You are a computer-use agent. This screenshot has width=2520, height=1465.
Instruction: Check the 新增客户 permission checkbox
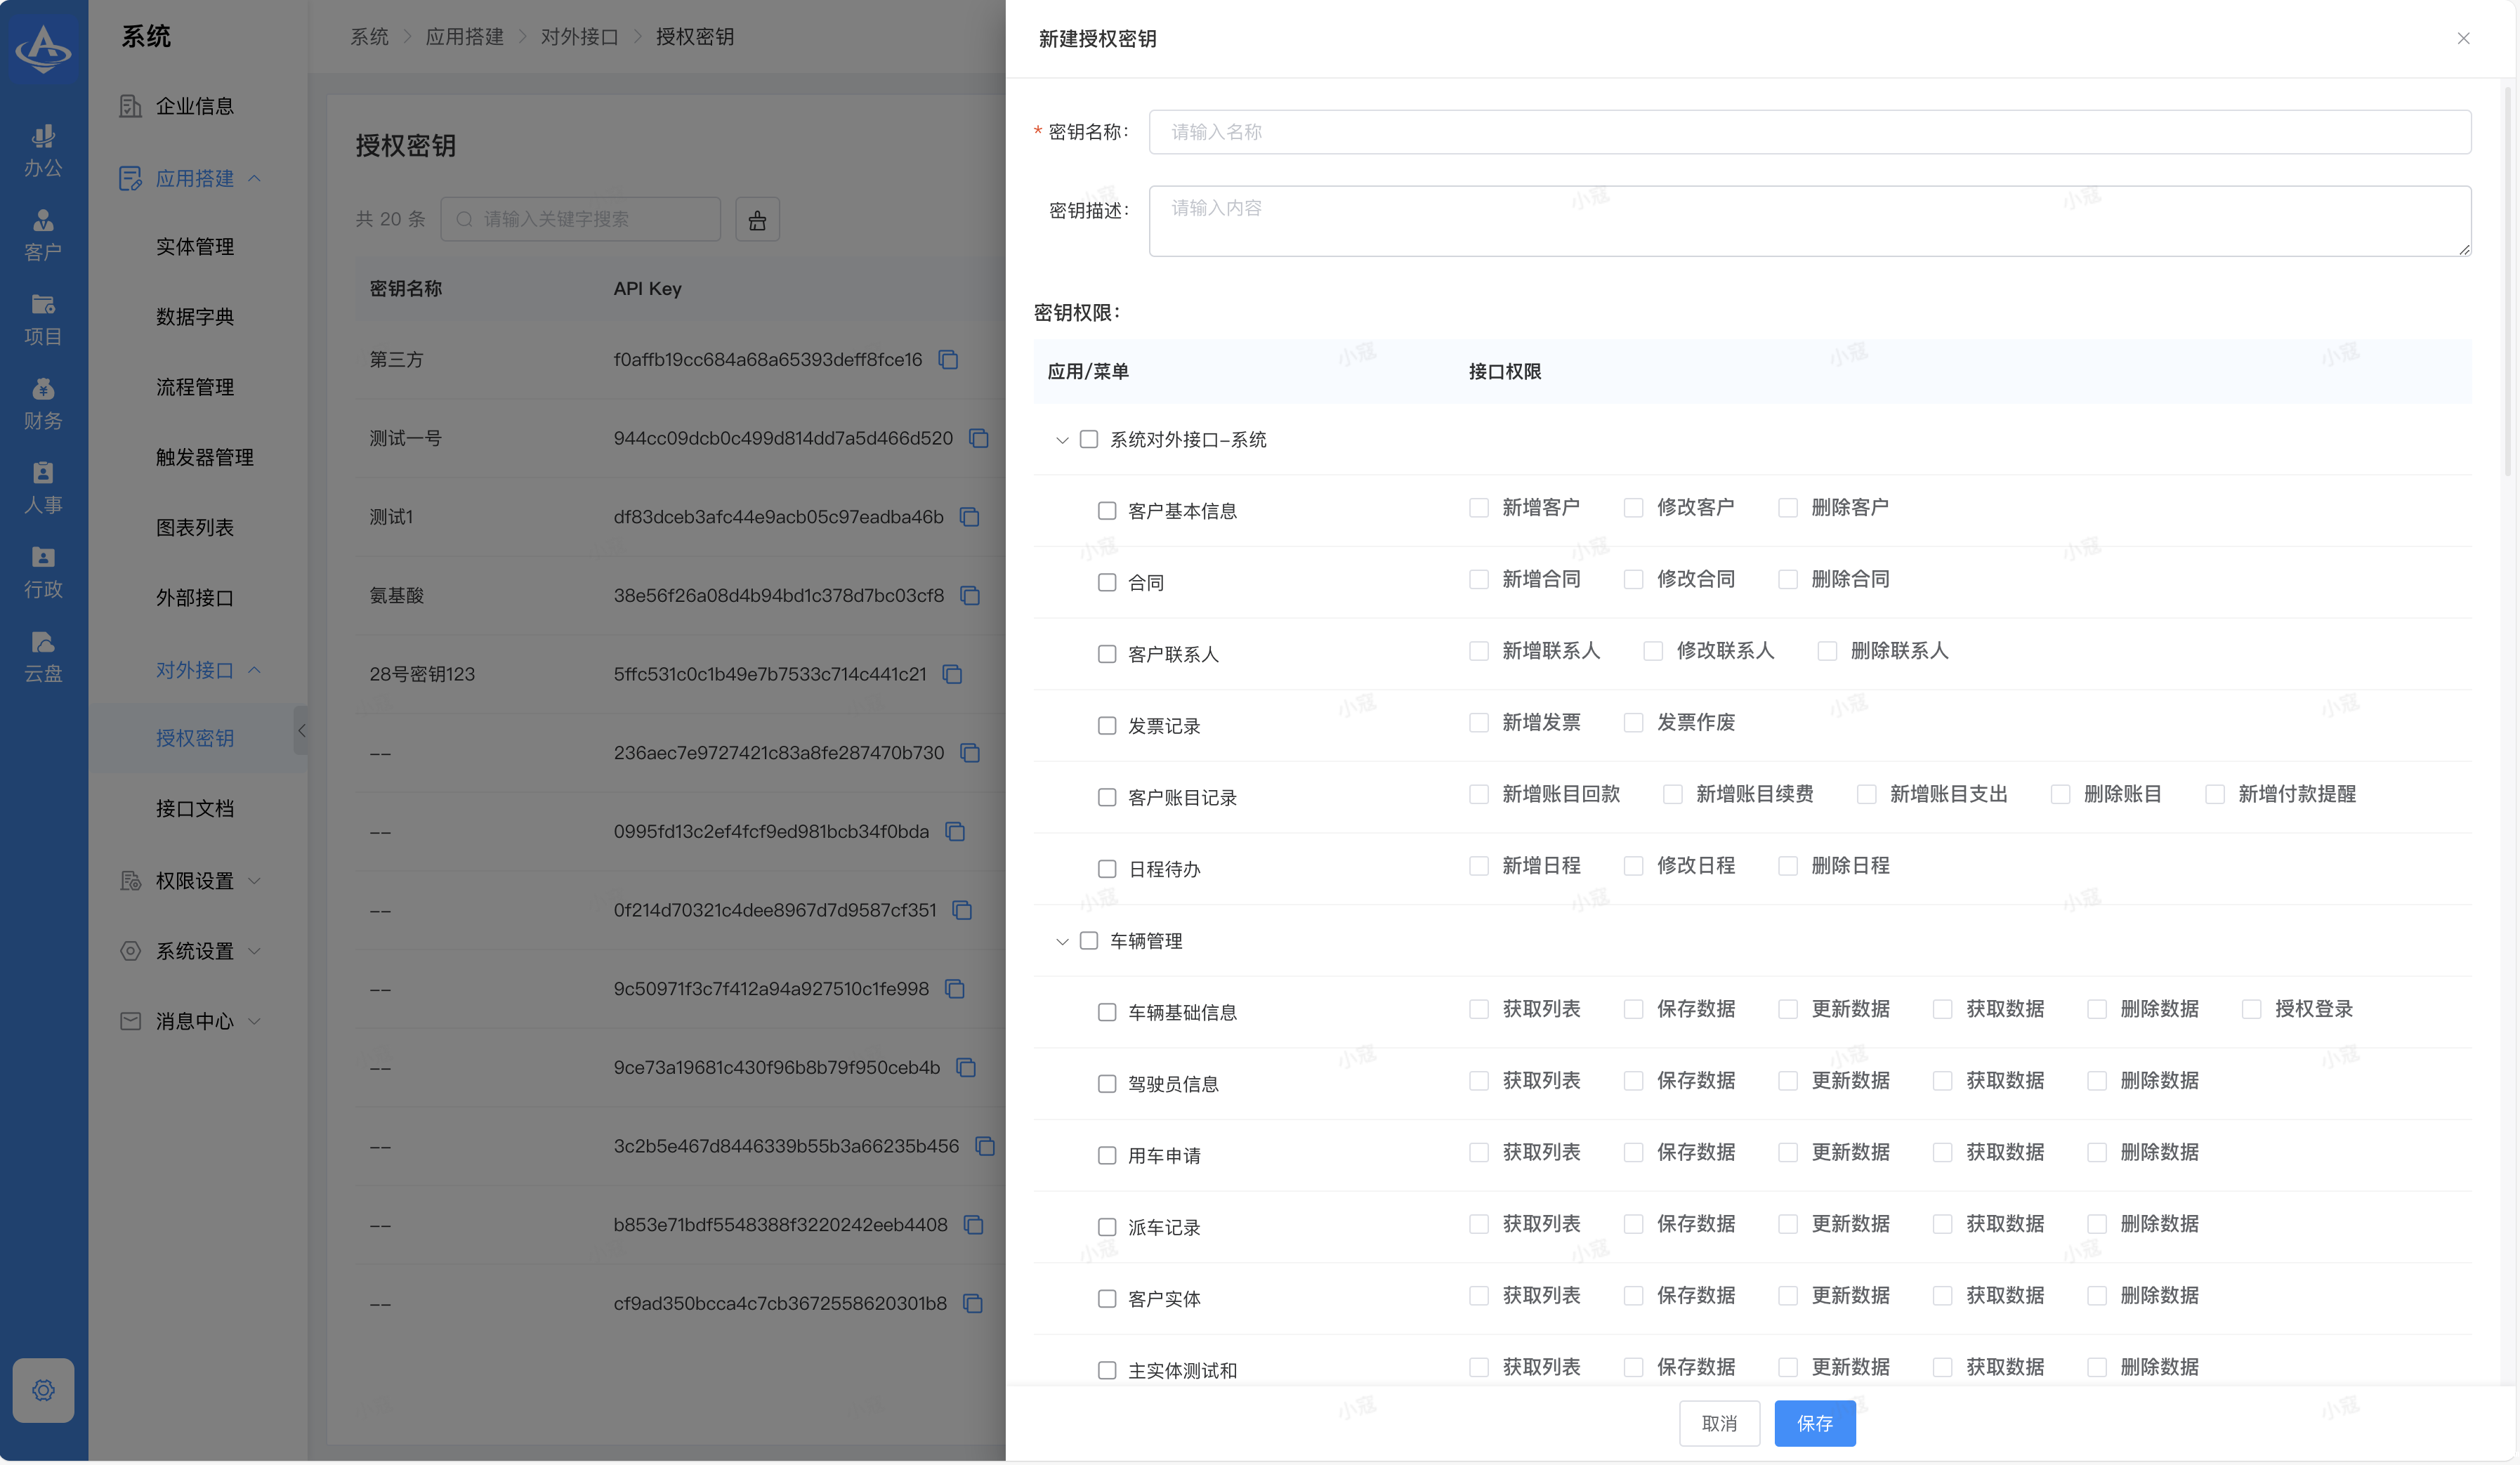click(x=1478, y=508)
